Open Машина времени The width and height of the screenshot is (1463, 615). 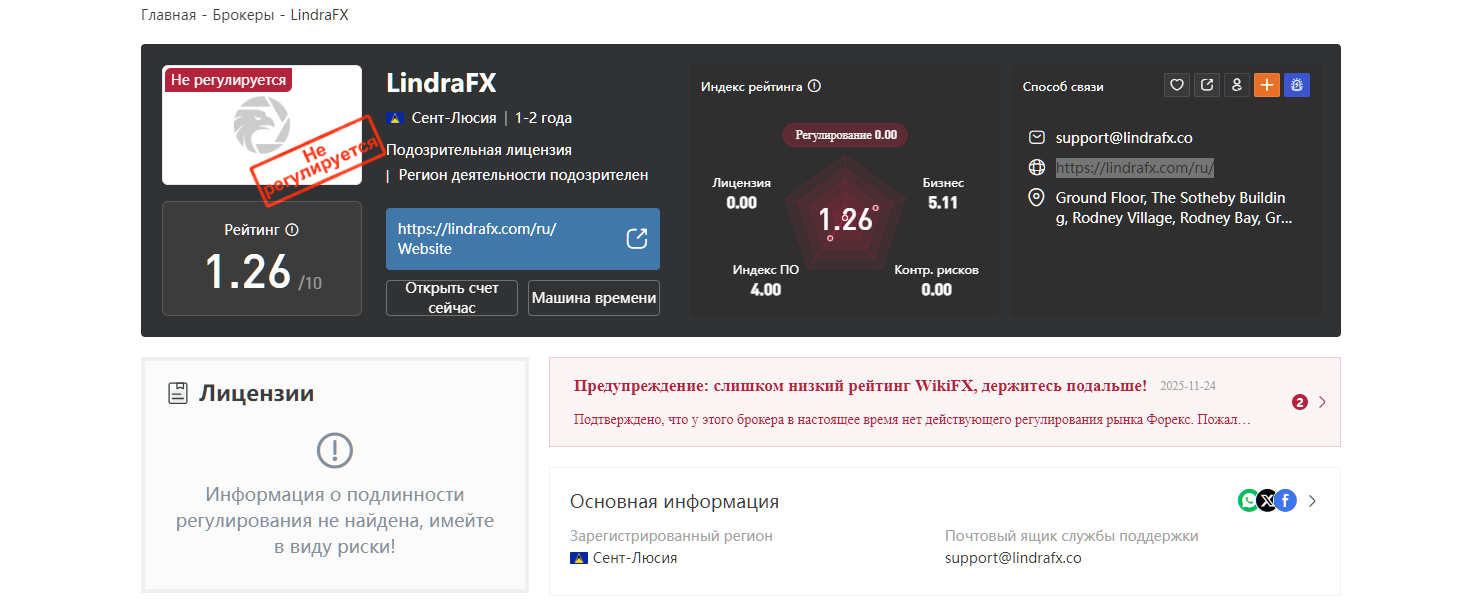[x=593, y=297]
